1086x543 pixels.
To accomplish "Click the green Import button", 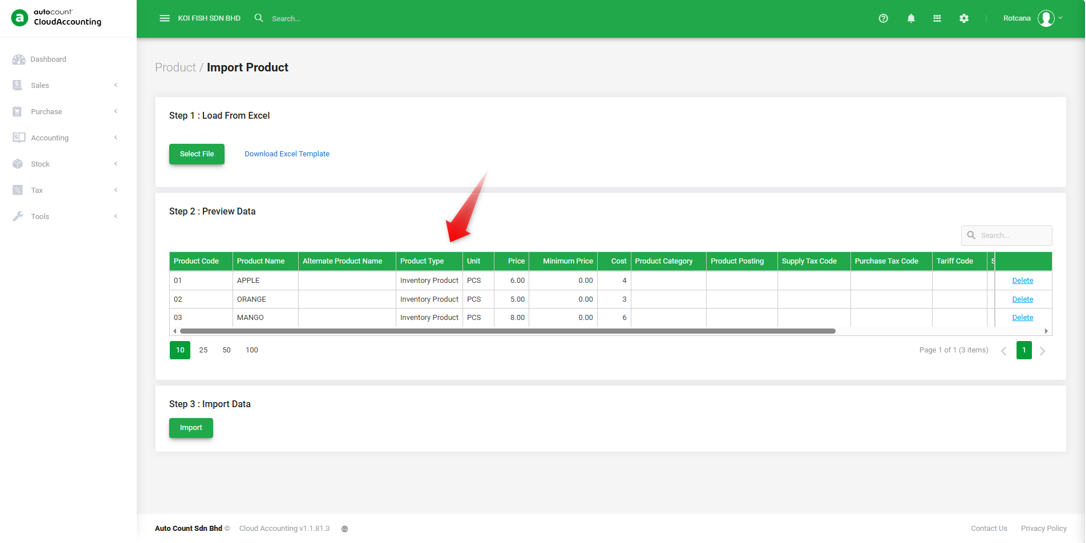I will [x=191, y=428].
